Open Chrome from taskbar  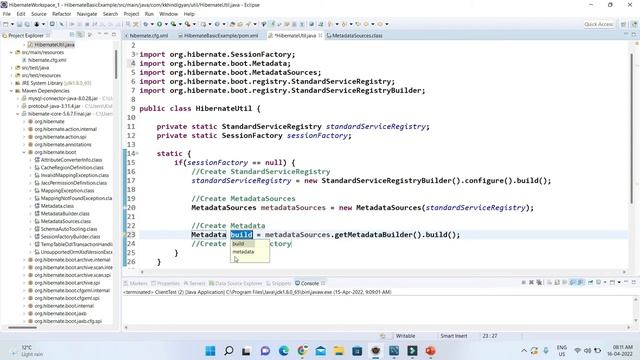(x=302, y=351)
